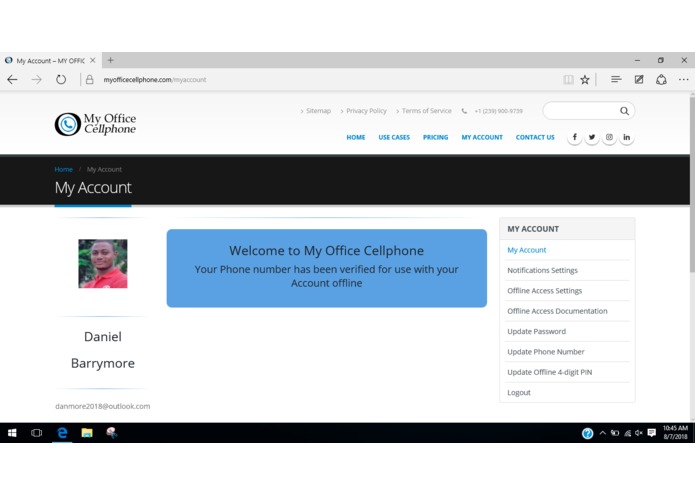The height and width of the screenshot is (494, 695).
Task: Open Update Password in sidebar
Action: (x=536, y=331)
